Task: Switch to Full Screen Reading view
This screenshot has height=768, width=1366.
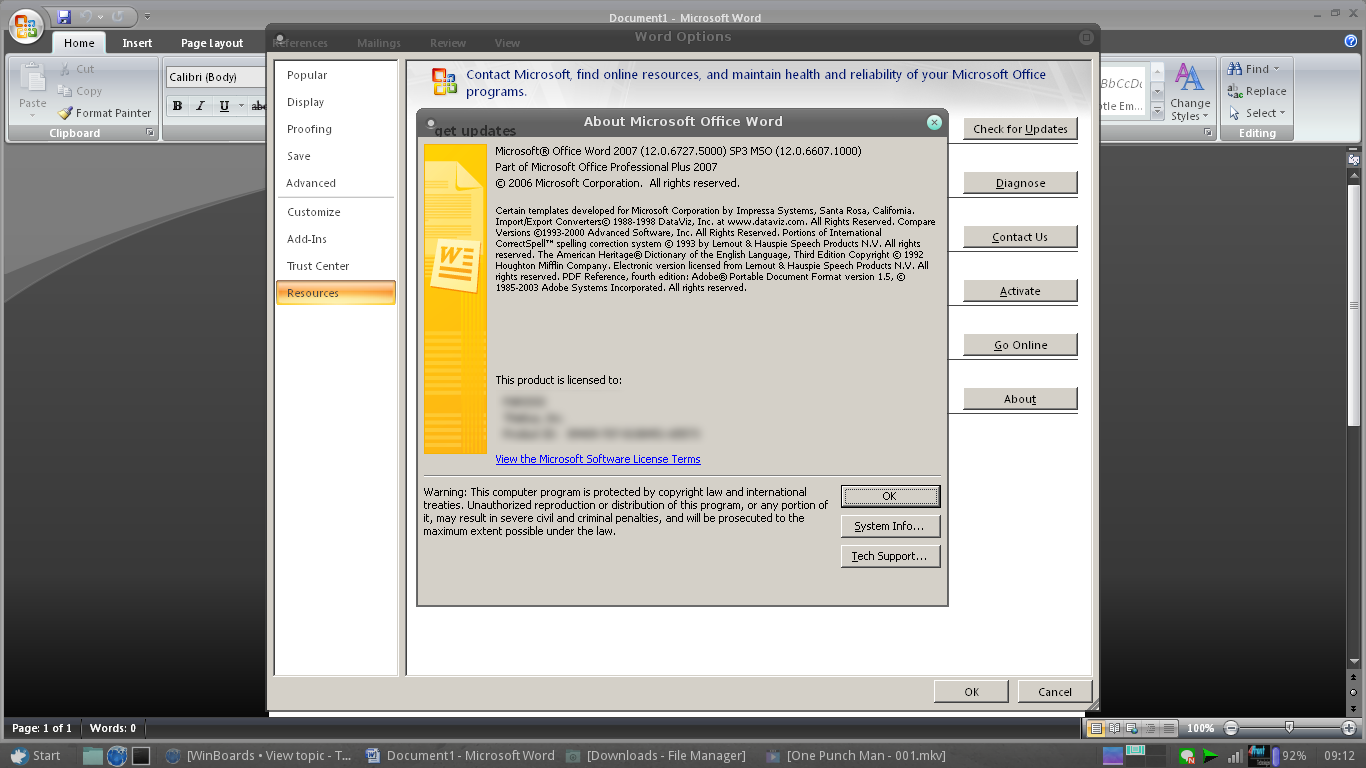Action: (1114, 728)
